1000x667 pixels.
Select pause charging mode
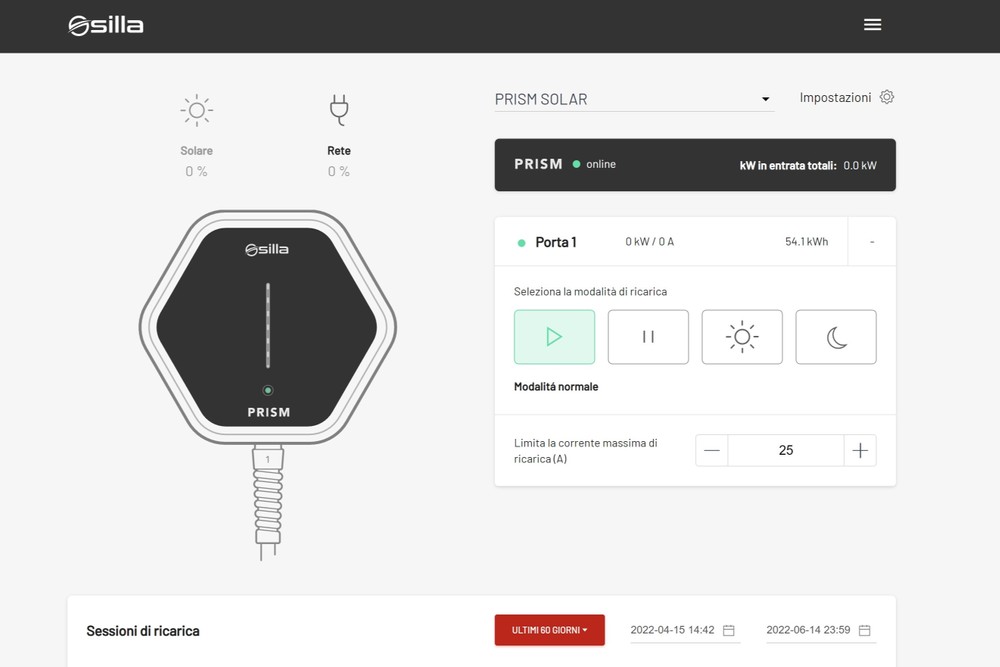pos(648,337)
